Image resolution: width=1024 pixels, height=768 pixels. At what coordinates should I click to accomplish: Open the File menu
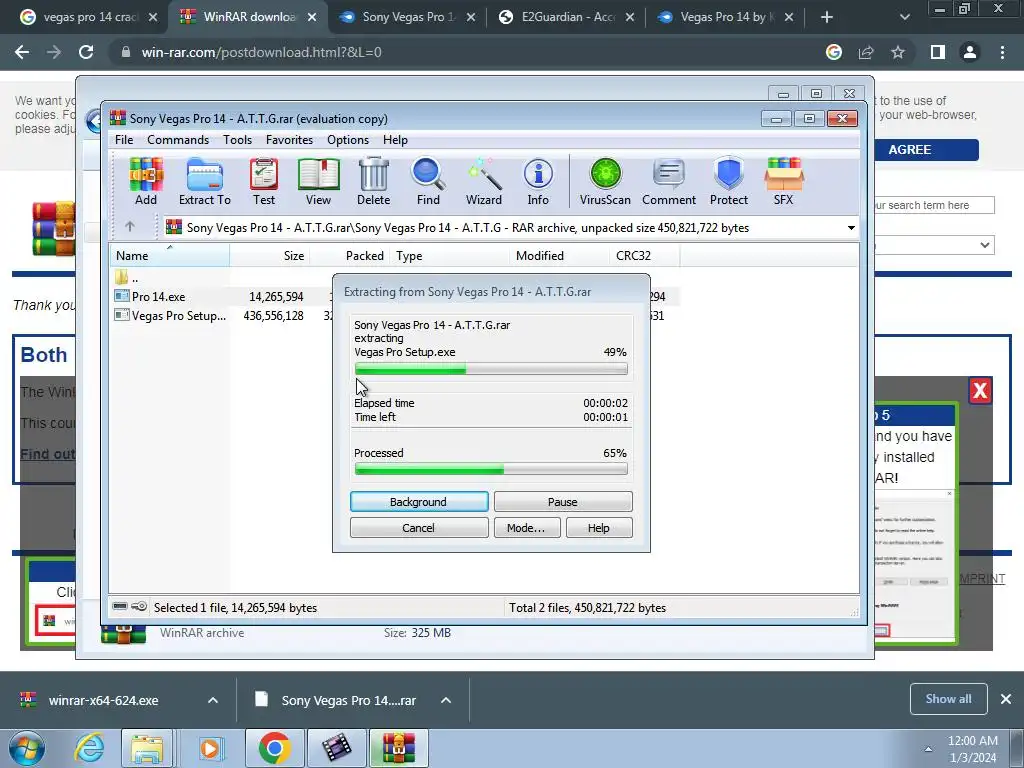(x=123, y=140)
